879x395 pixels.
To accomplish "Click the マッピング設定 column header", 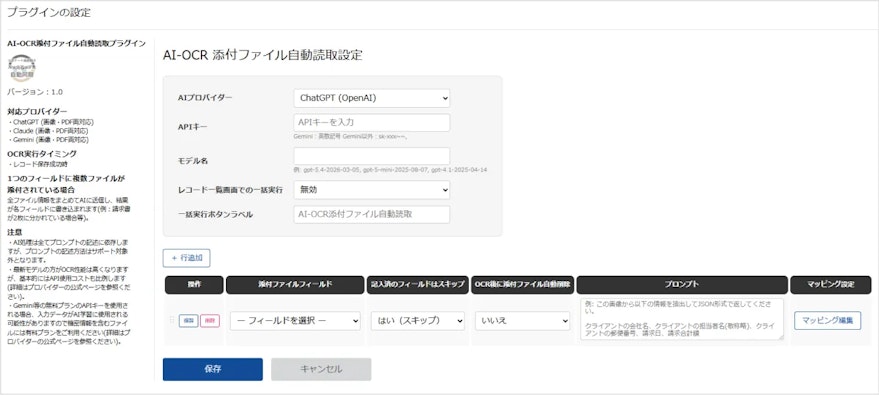I will coord(831,285).
